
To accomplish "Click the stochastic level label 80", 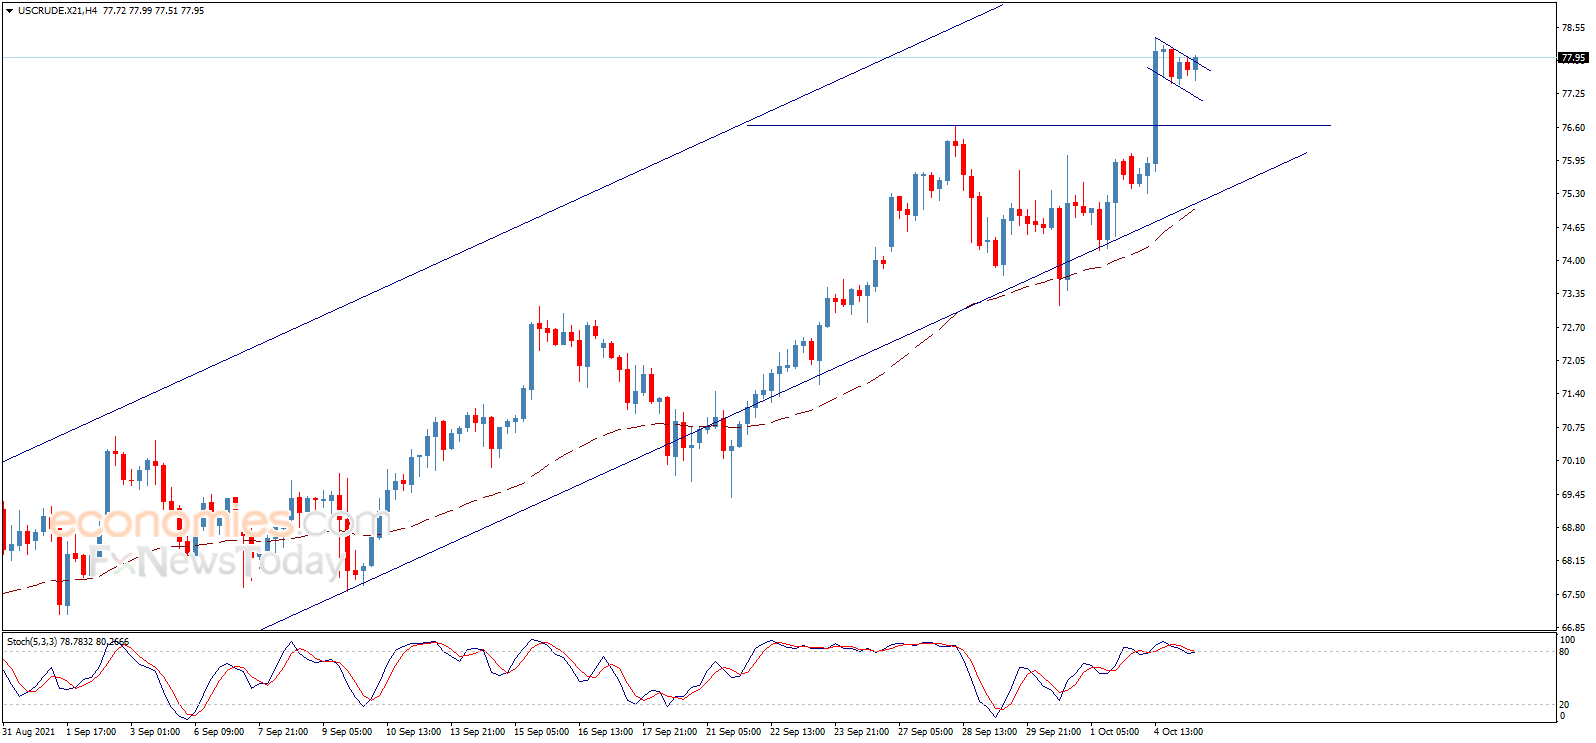I will click(x=1565, y=652).
